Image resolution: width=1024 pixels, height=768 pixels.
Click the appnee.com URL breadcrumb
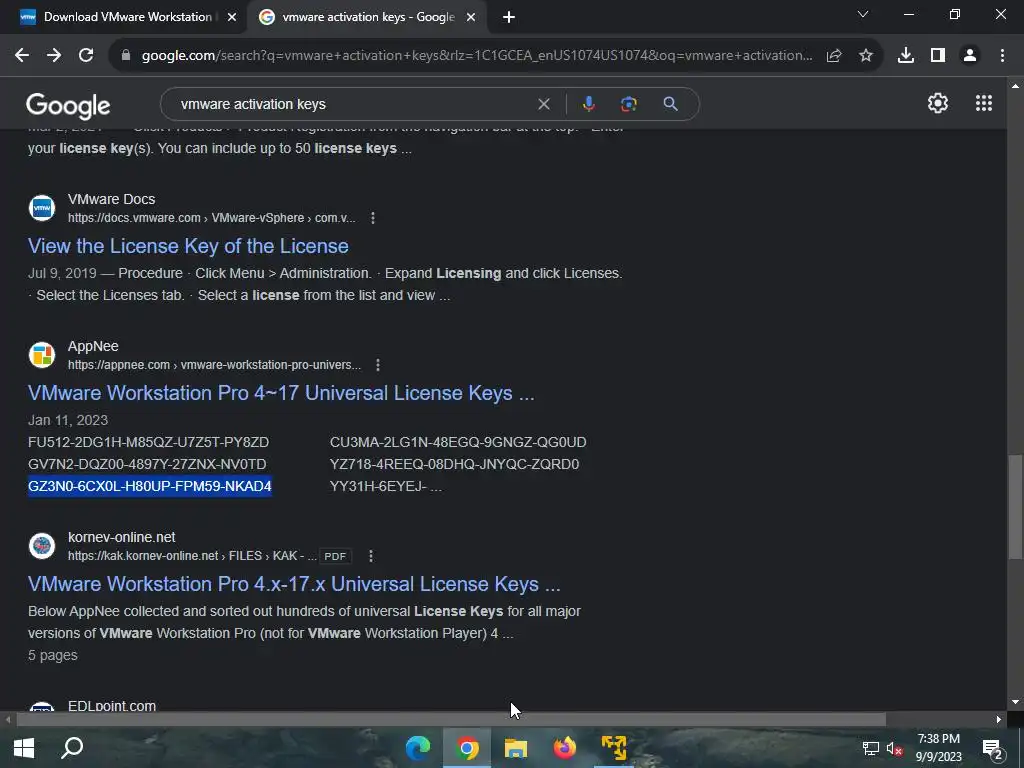[x=214, y=365]
